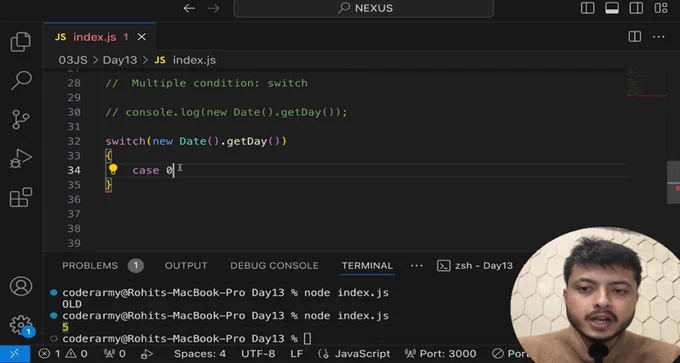Open the Run and Debug view
Screen dimensions: 680x363
20,159
